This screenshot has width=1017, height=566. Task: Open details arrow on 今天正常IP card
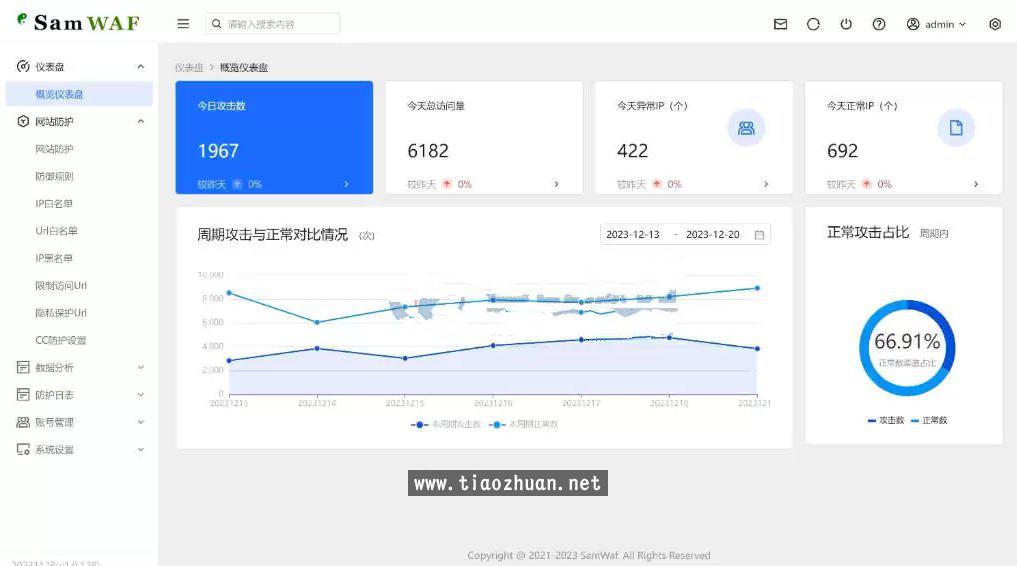tap(976, 184)
